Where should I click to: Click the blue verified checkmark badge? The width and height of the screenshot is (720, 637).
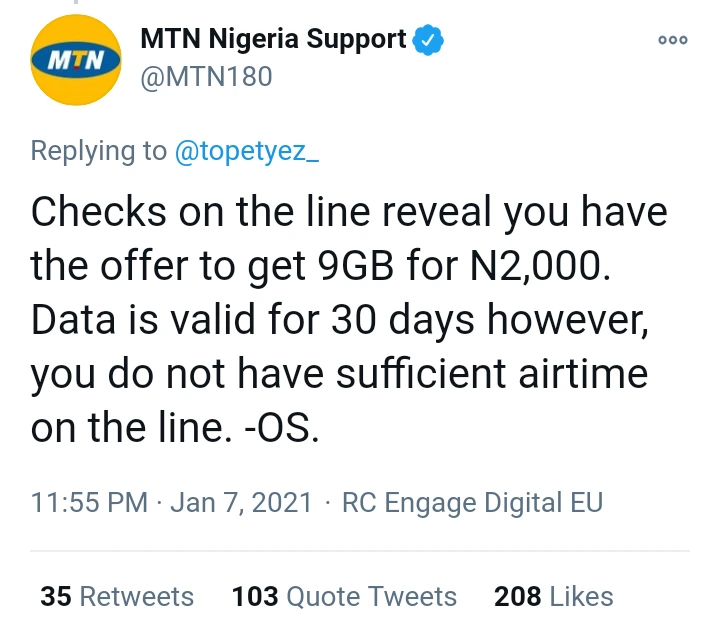pos(430,40)
